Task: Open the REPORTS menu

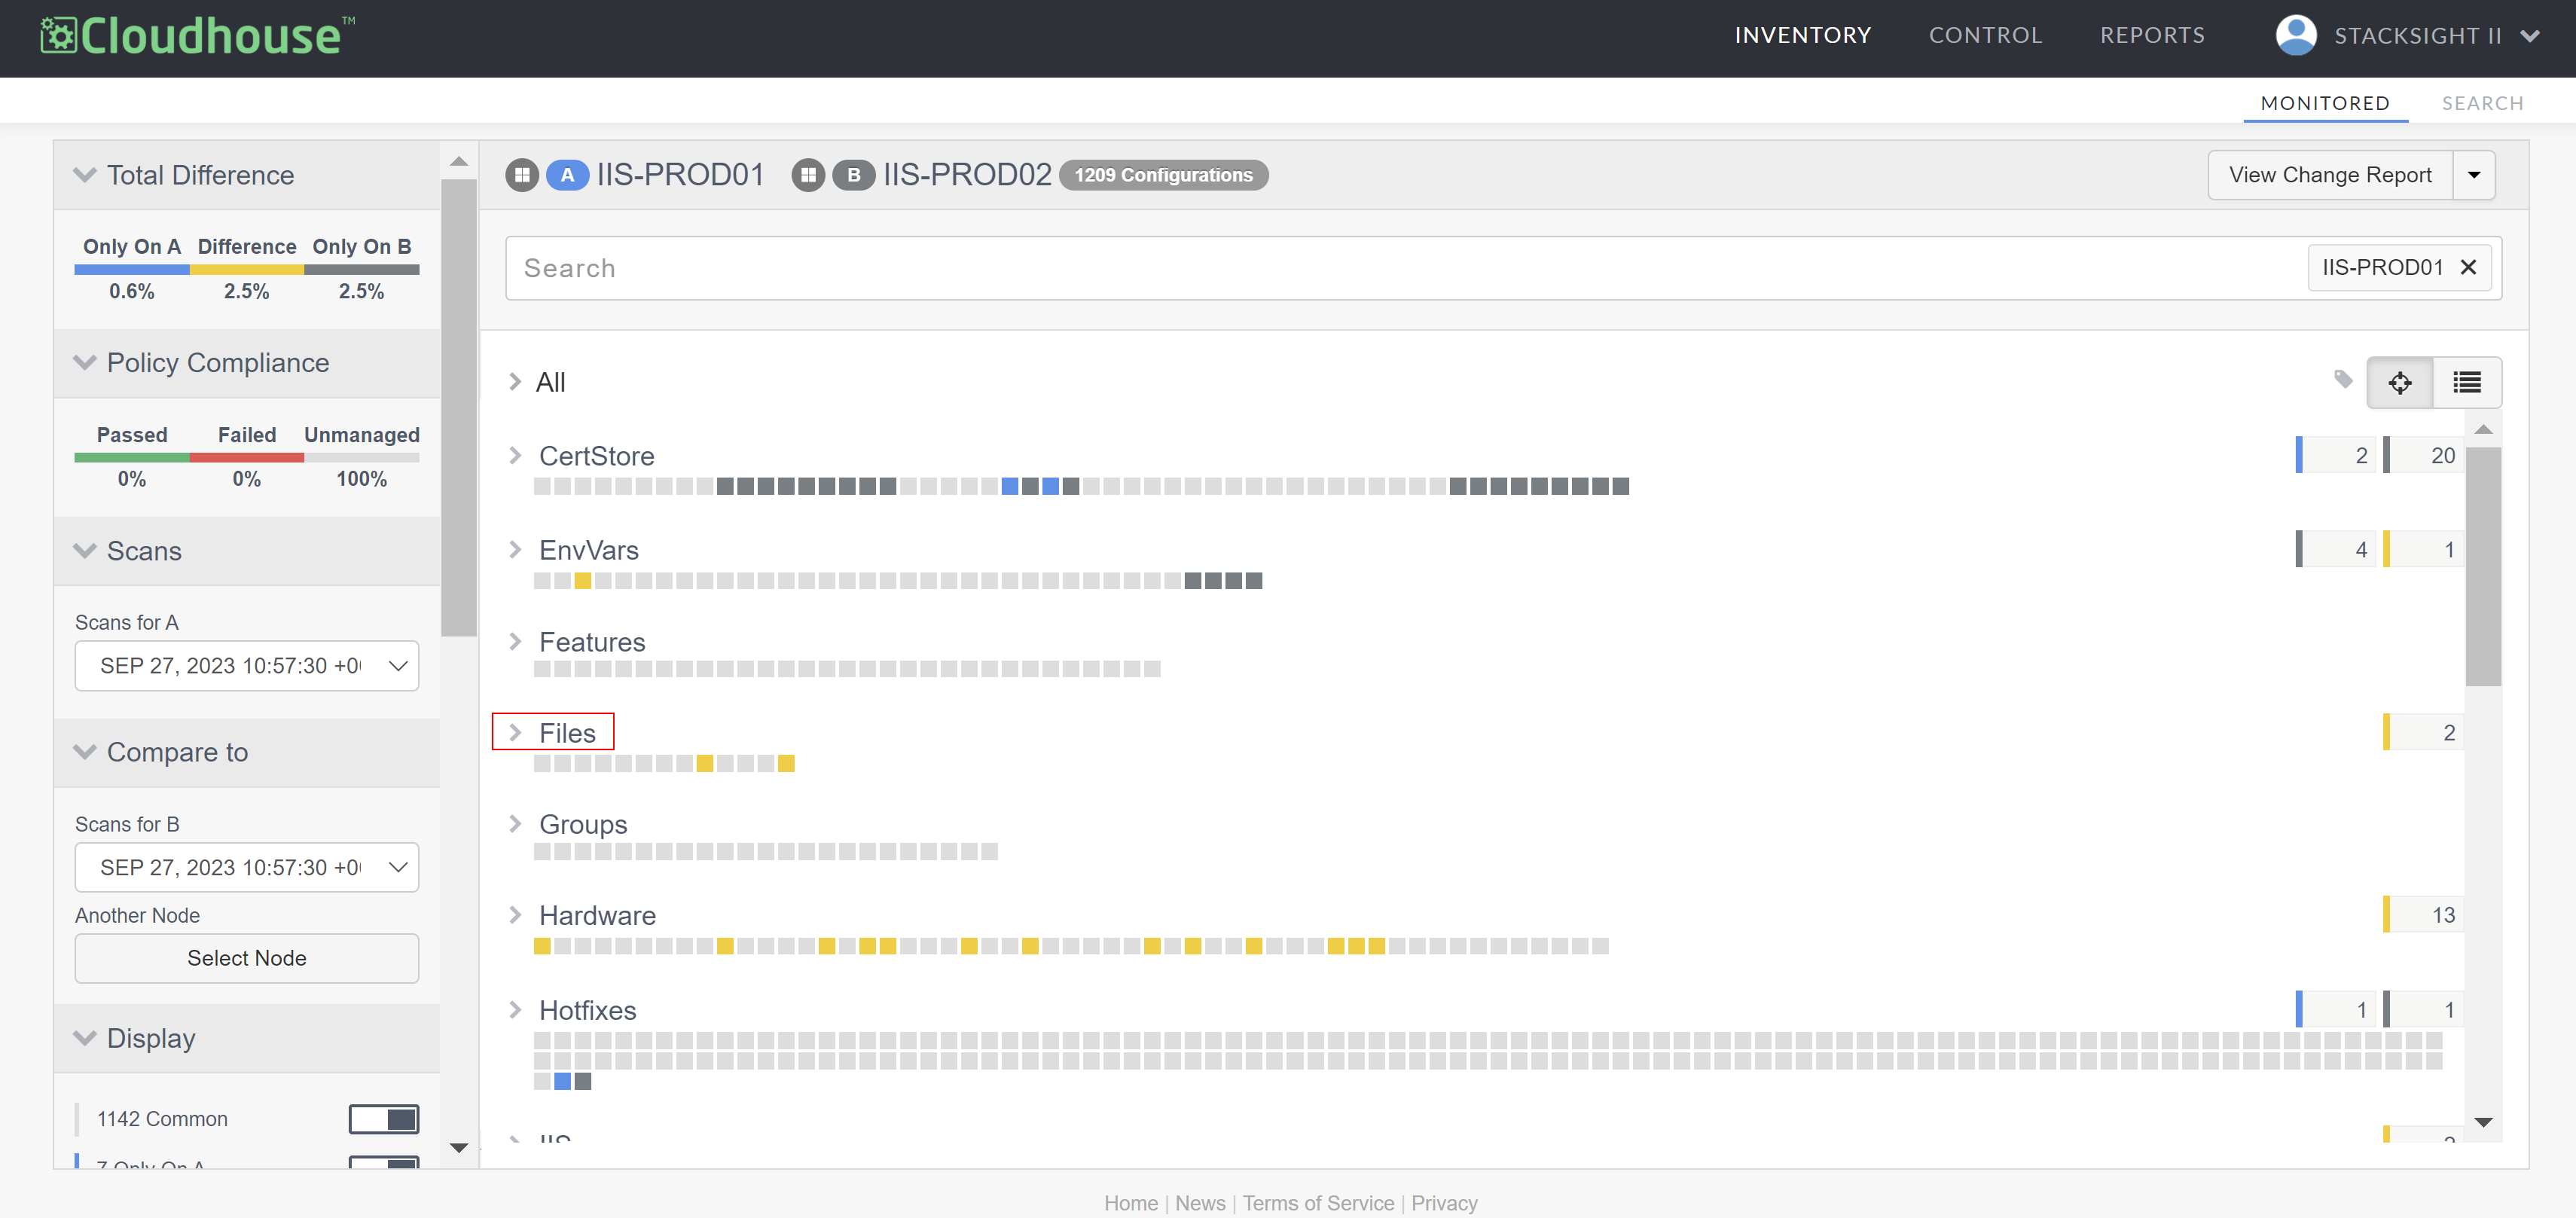Action: (2152, 36)
